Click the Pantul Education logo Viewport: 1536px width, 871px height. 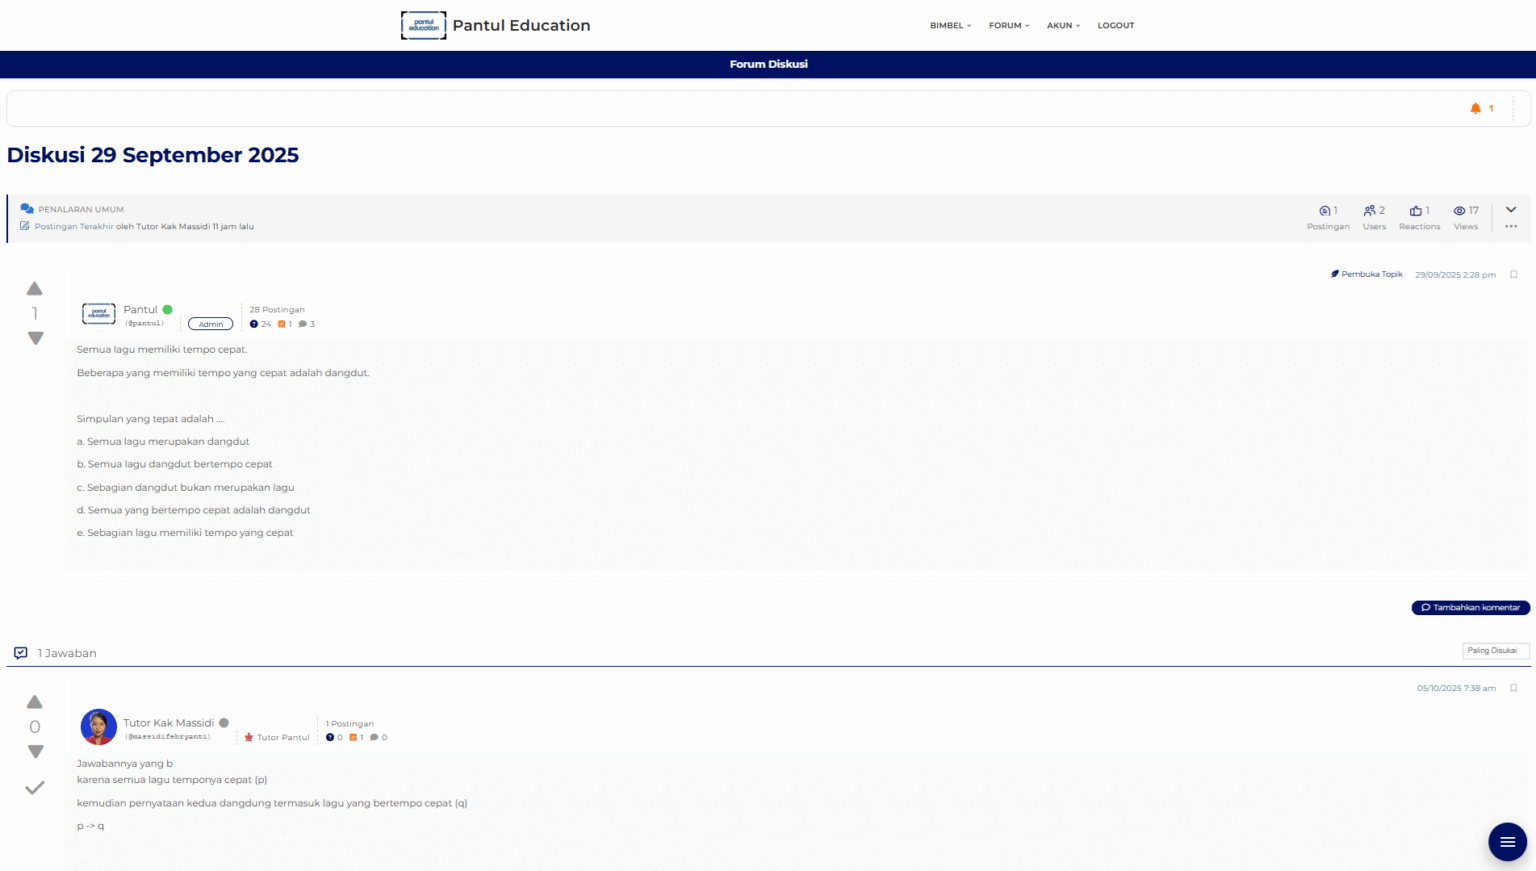pyautogui.click(x=424, y=25)
